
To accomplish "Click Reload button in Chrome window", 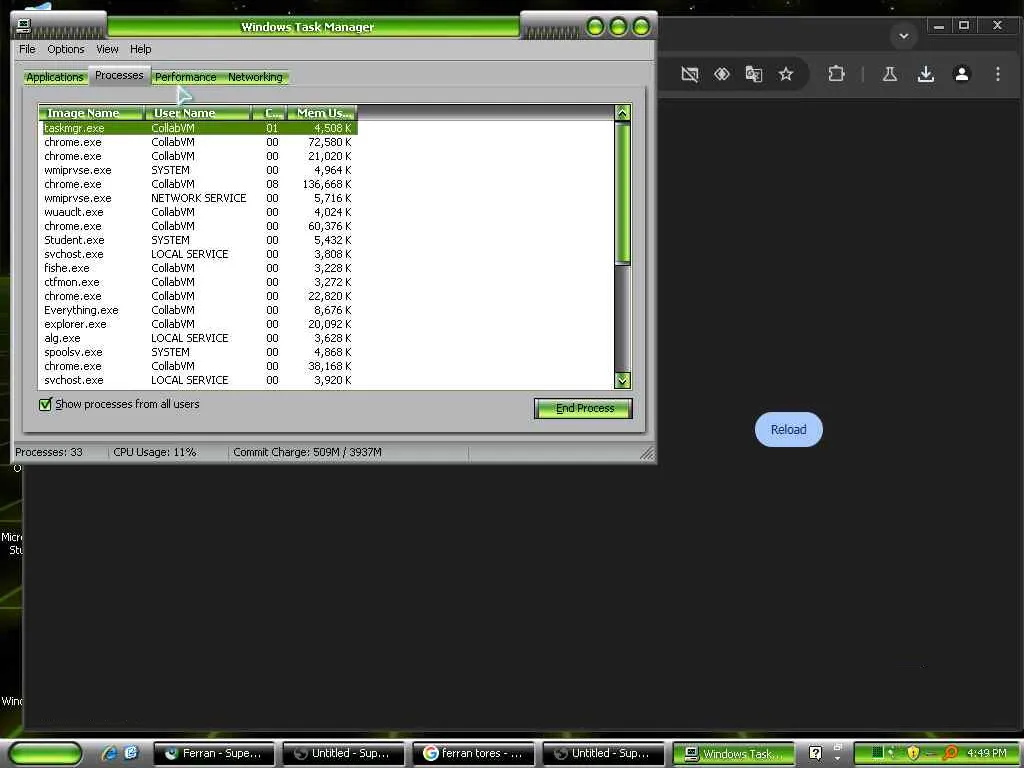I will (x=788, y=430).
